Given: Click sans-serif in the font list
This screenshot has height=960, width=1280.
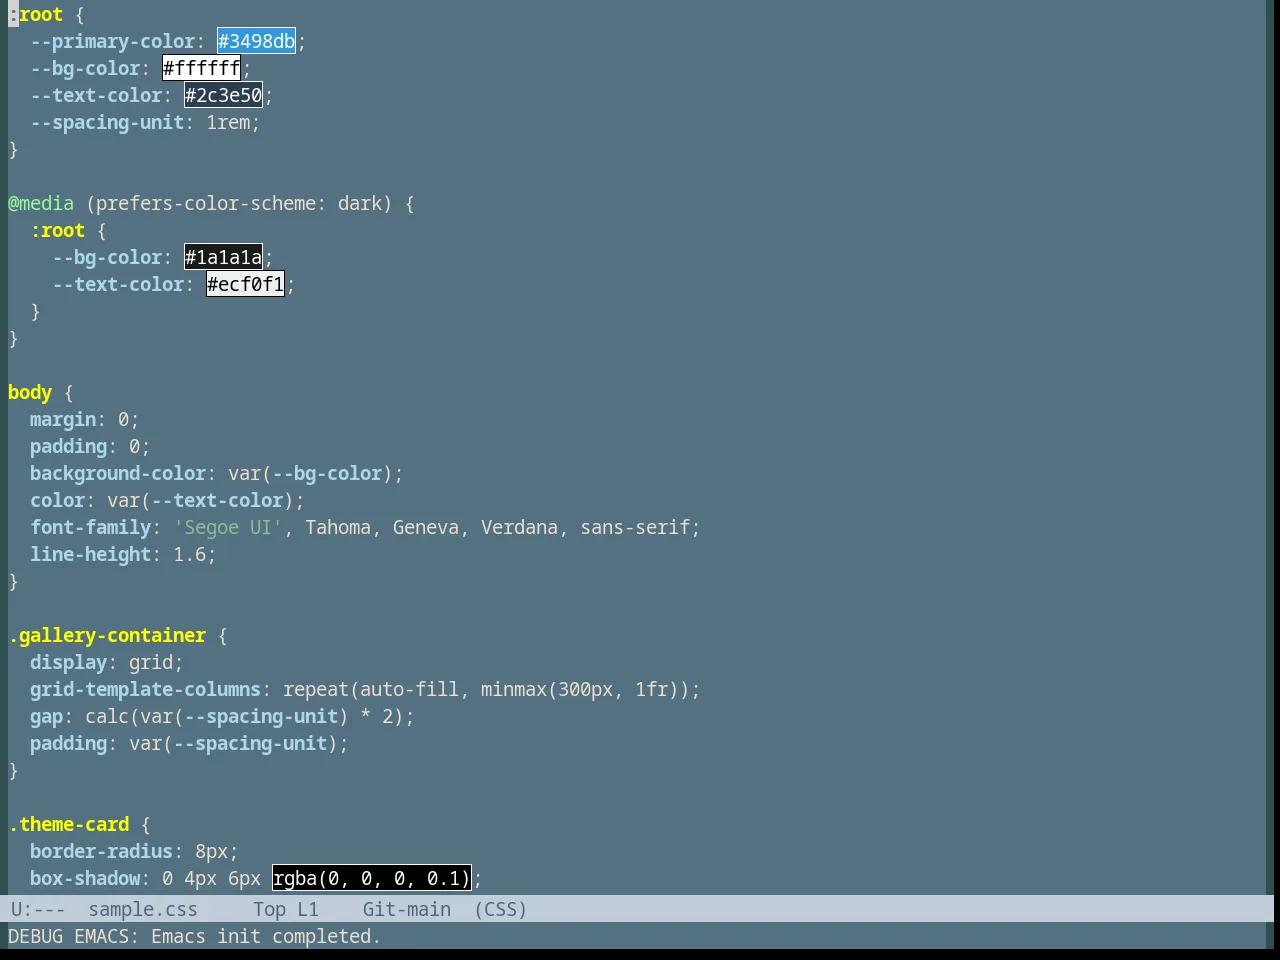Looking at the screenshot, I should [635, 527].
